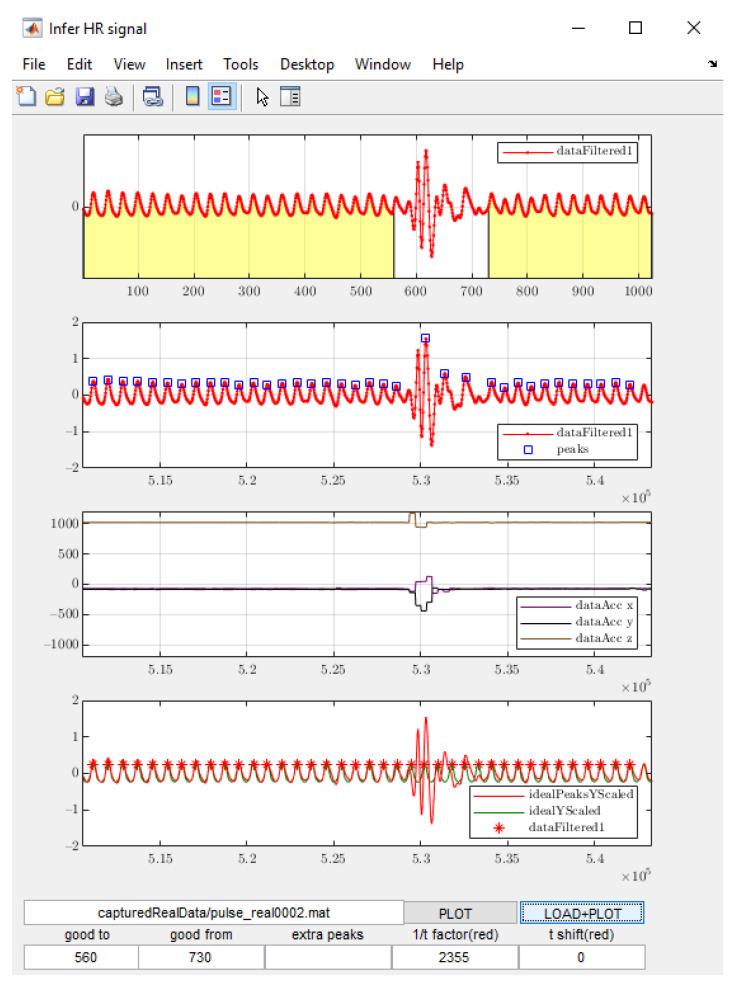Open the Insert menu
The image size is (731, 981).
pyautogui.click(x=184, y=64)
